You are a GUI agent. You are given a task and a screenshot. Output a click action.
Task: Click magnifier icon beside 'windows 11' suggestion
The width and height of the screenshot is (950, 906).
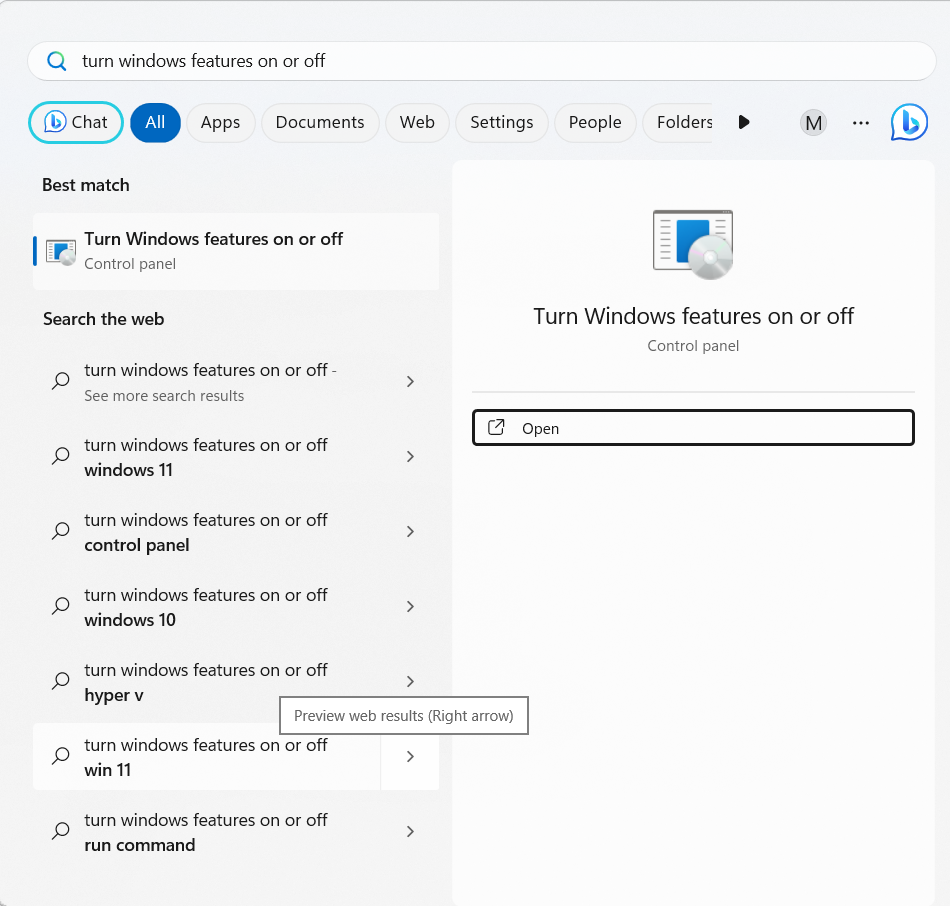coord(61,456)
